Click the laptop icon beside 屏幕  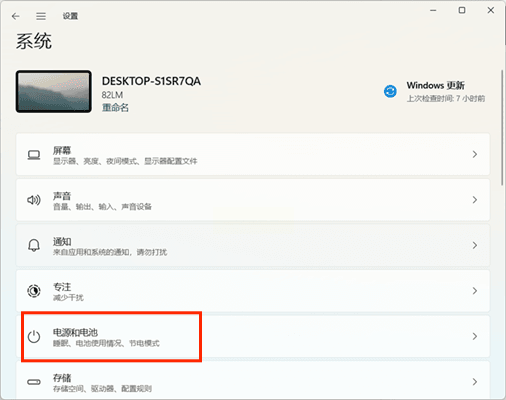[34, 155]
